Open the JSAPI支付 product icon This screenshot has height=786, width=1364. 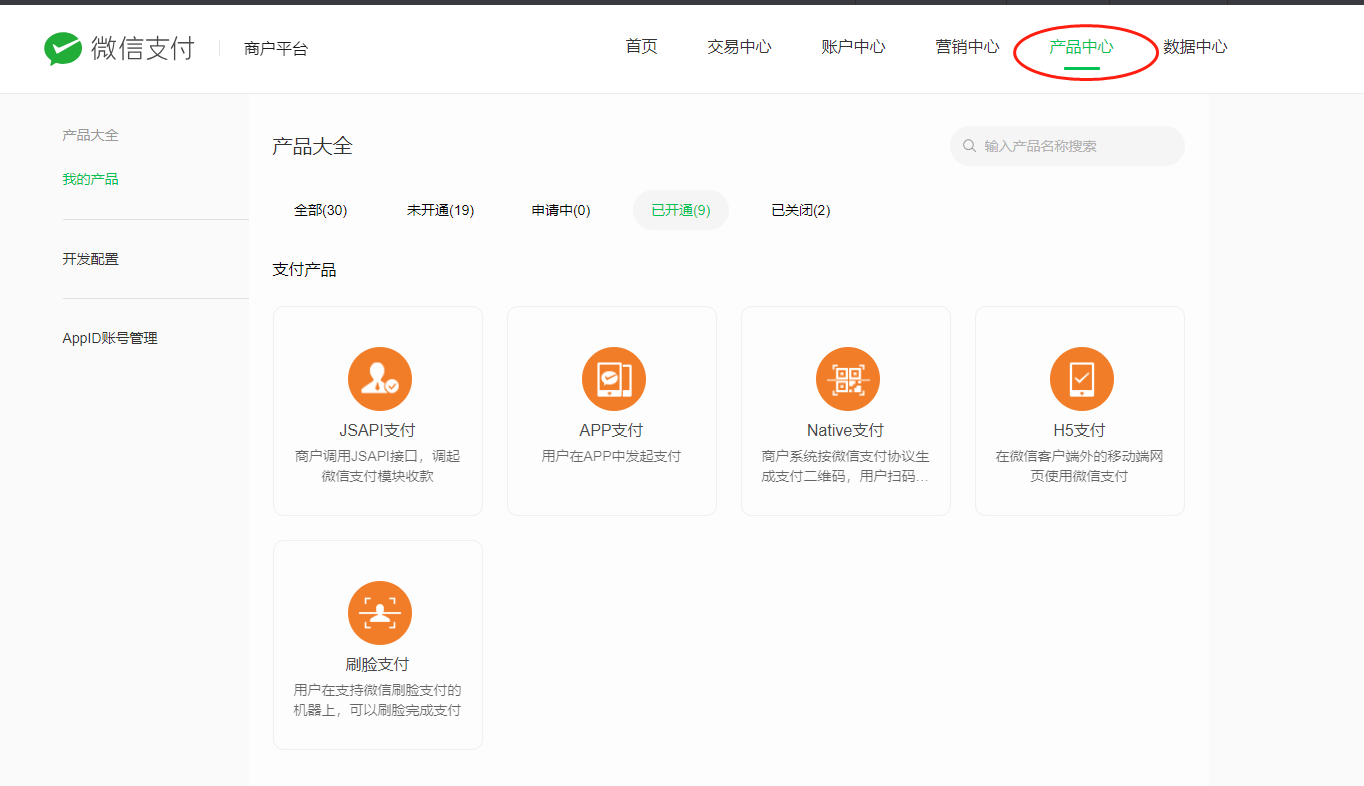click(x=380, y=379)
